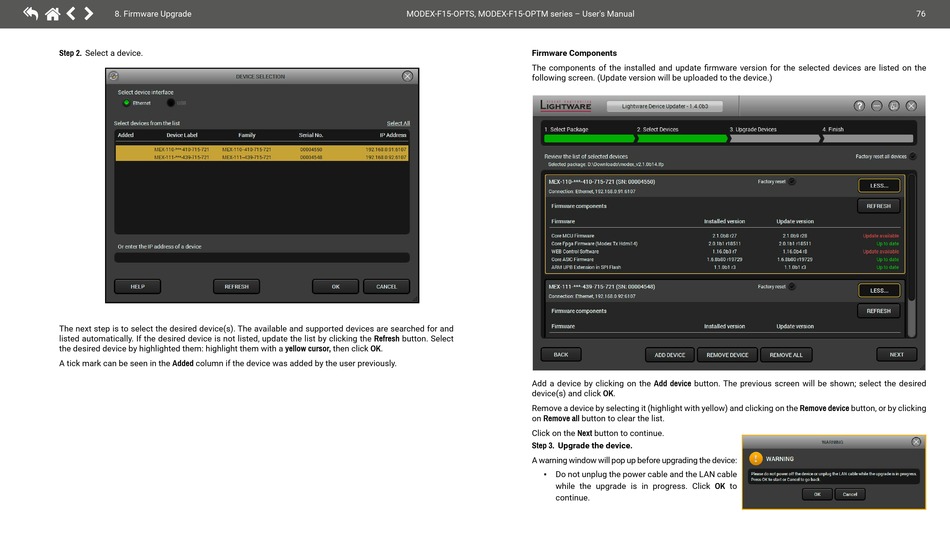
Task: Go to next page chevron
Action: (x=89, y=14)
